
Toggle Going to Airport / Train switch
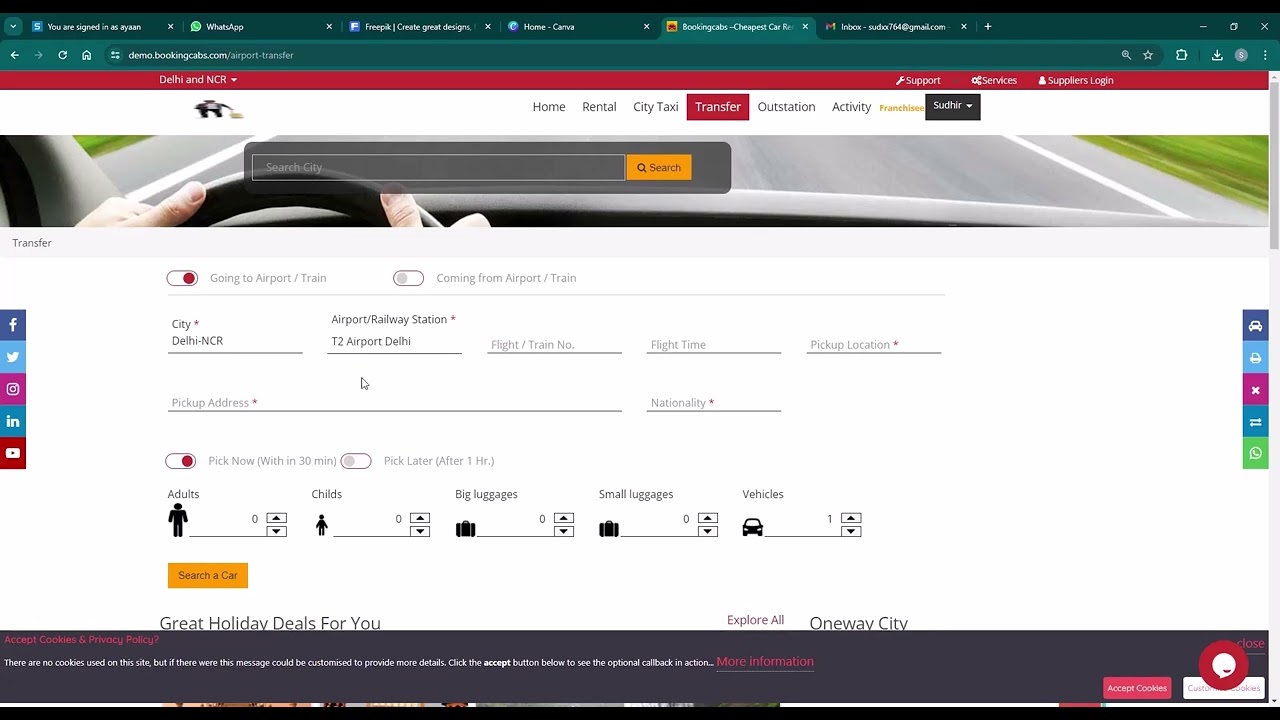[182, 278]
